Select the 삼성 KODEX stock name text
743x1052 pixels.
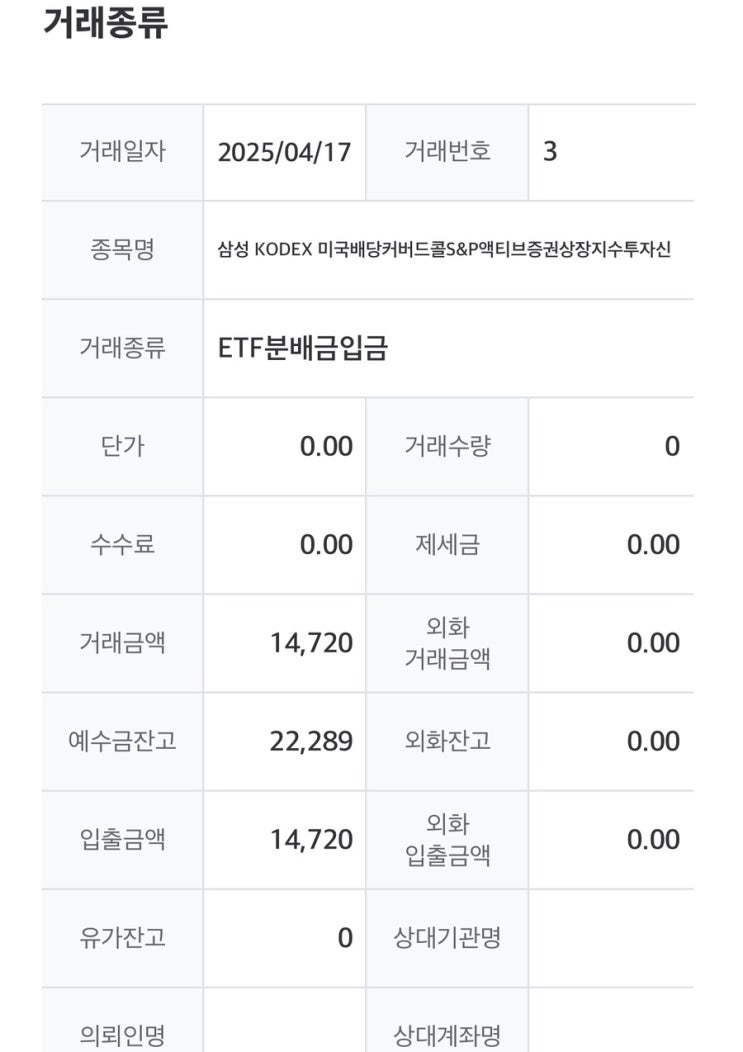444,250
